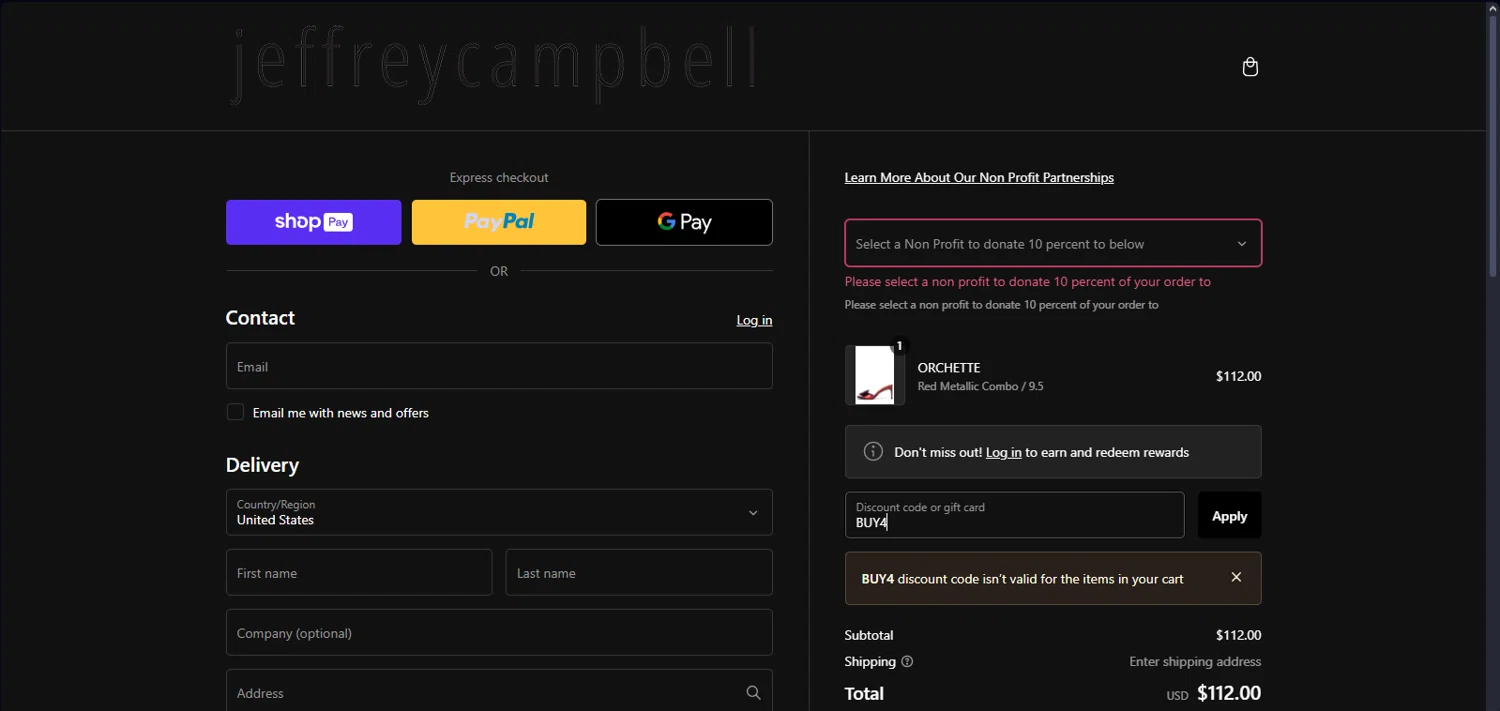The width and height of the screenshot is (1500, 711).
Task: Click the Log in link beside Contact
Action: 754,320
